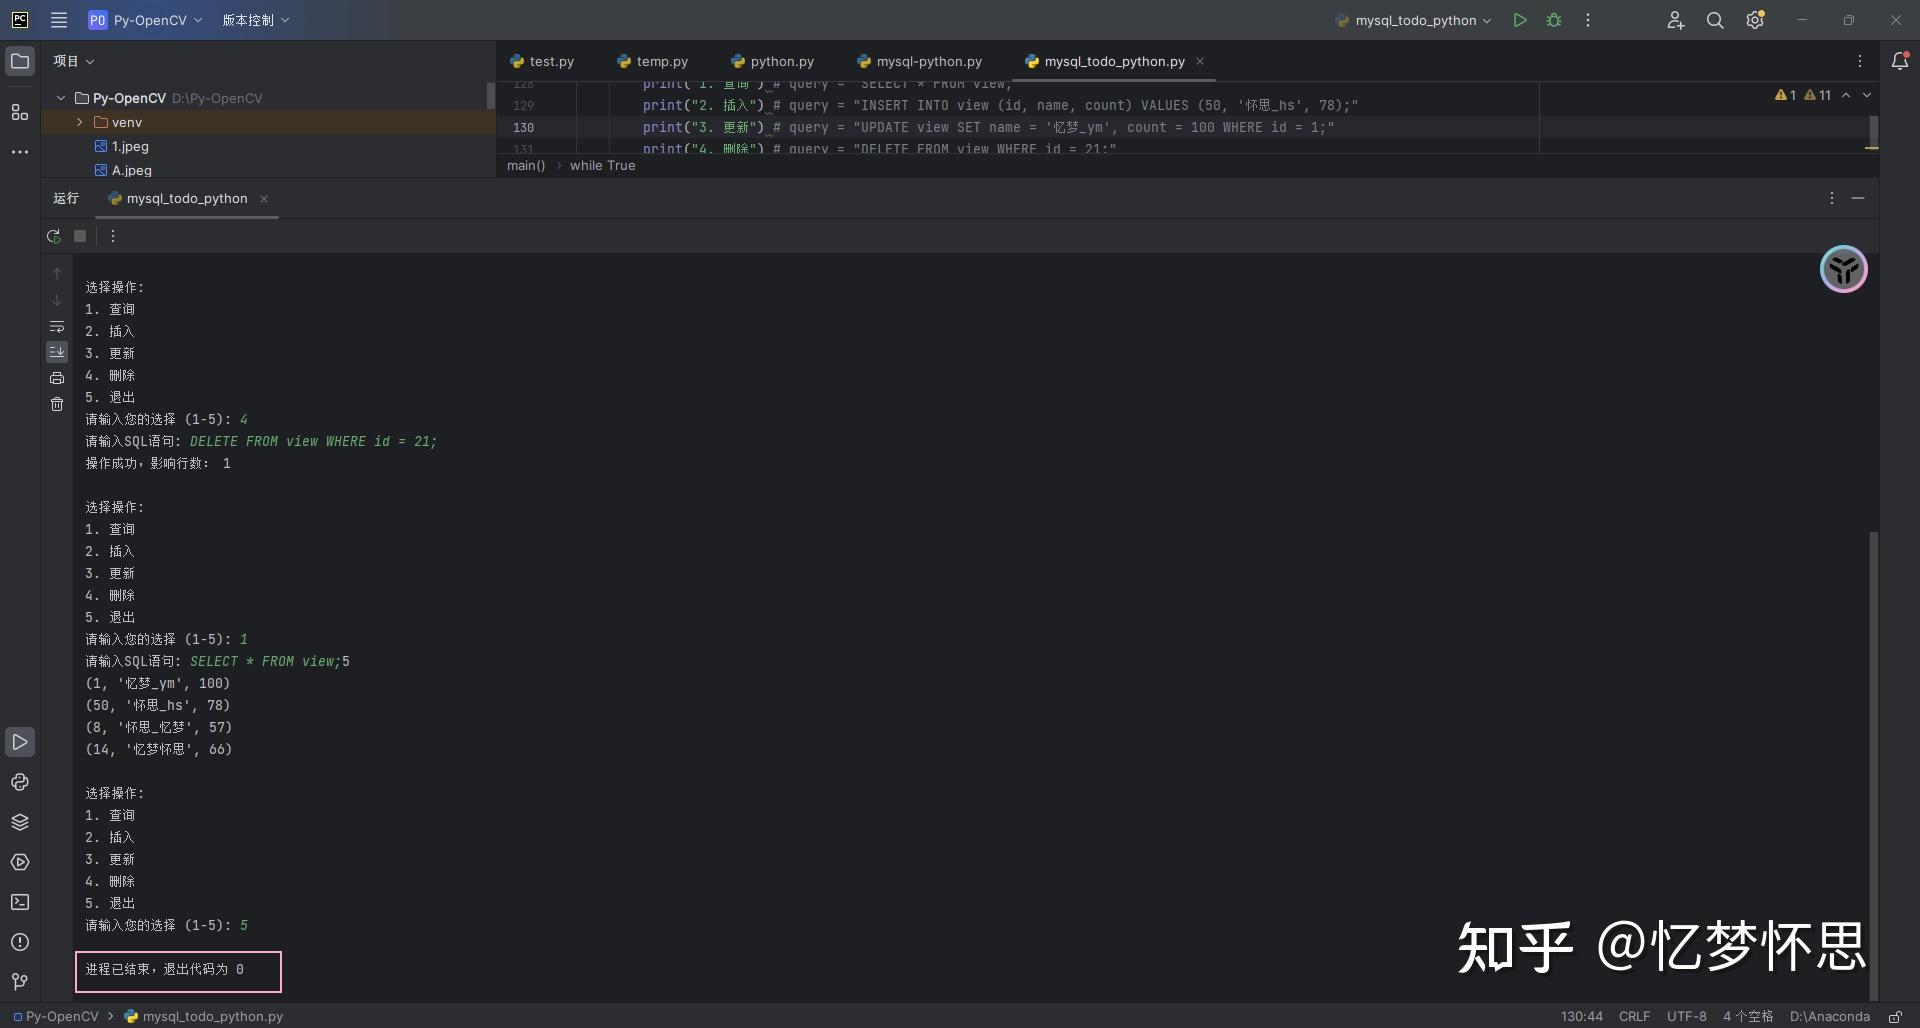The height and width of the screenshot is (1028, 1920).
Task: Open Run panel options menu
Action: [x=1832, y=198]
